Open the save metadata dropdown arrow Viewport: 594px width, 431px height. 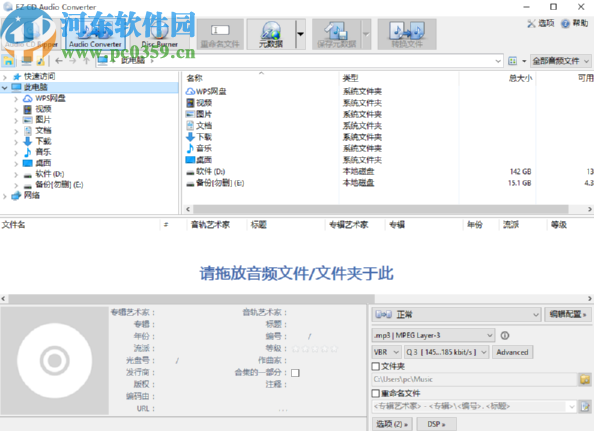[366, 34]
